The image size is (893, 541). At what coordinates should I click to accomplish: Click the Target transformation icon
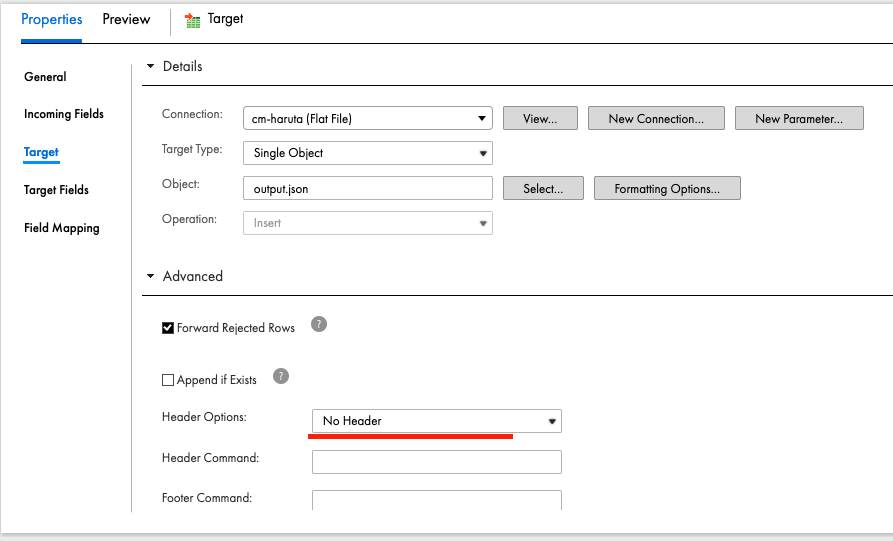point(192,21)
